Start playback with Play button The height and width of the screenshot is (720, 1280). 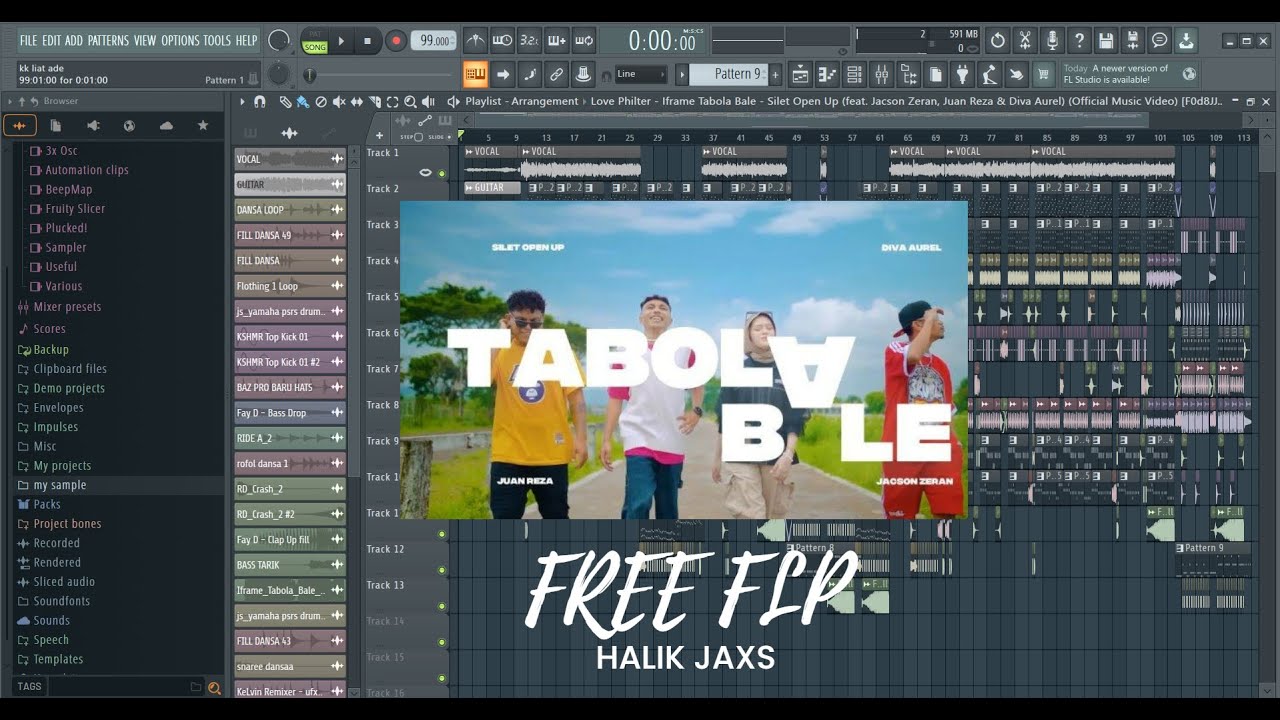click(341, 41)
